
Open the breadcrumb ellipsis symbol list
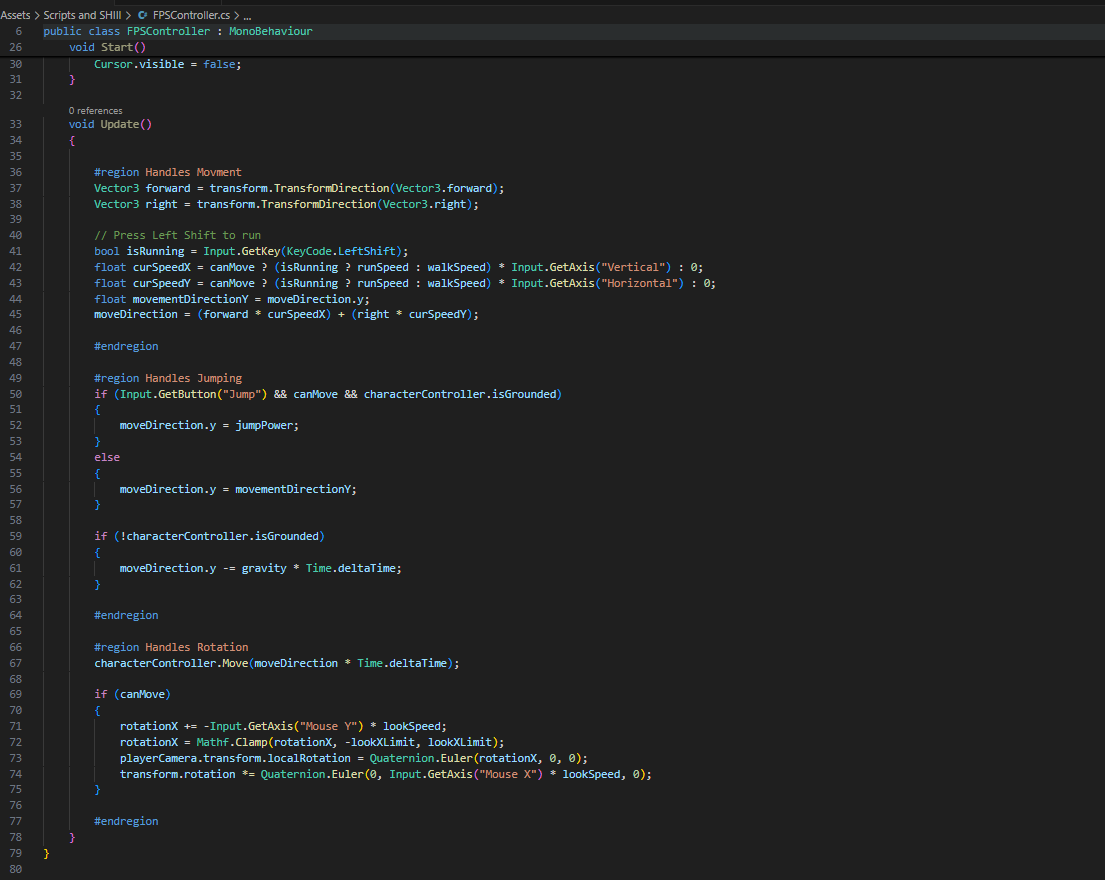[247, 16]
